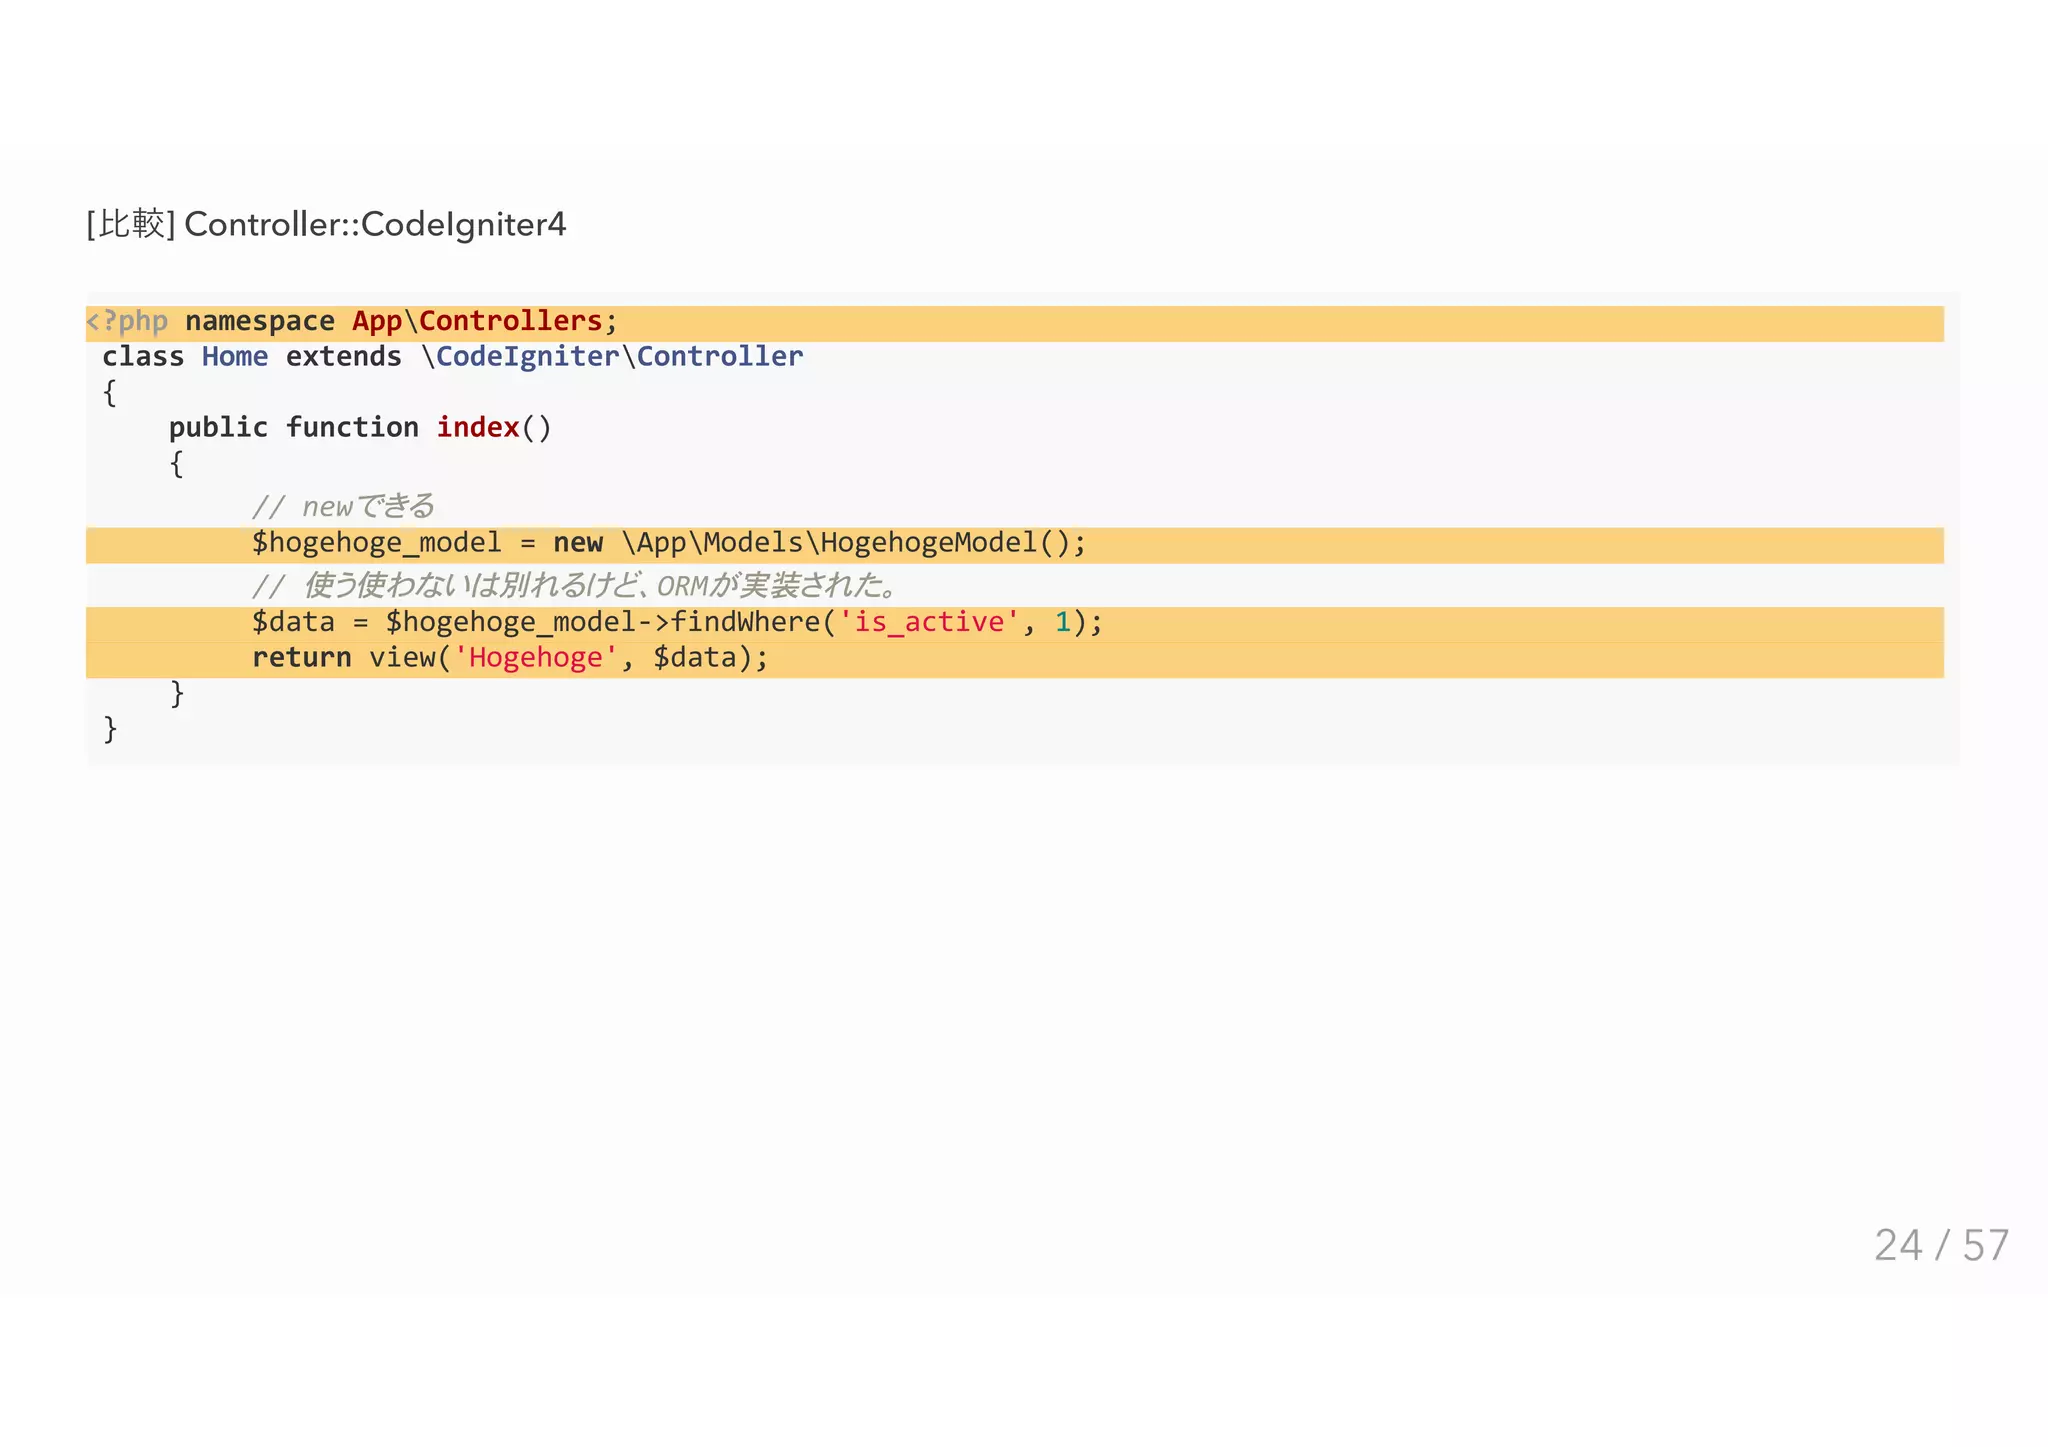Click the method name 'index'
The image size is (2048, 1447).
click(x=478, y=427)
